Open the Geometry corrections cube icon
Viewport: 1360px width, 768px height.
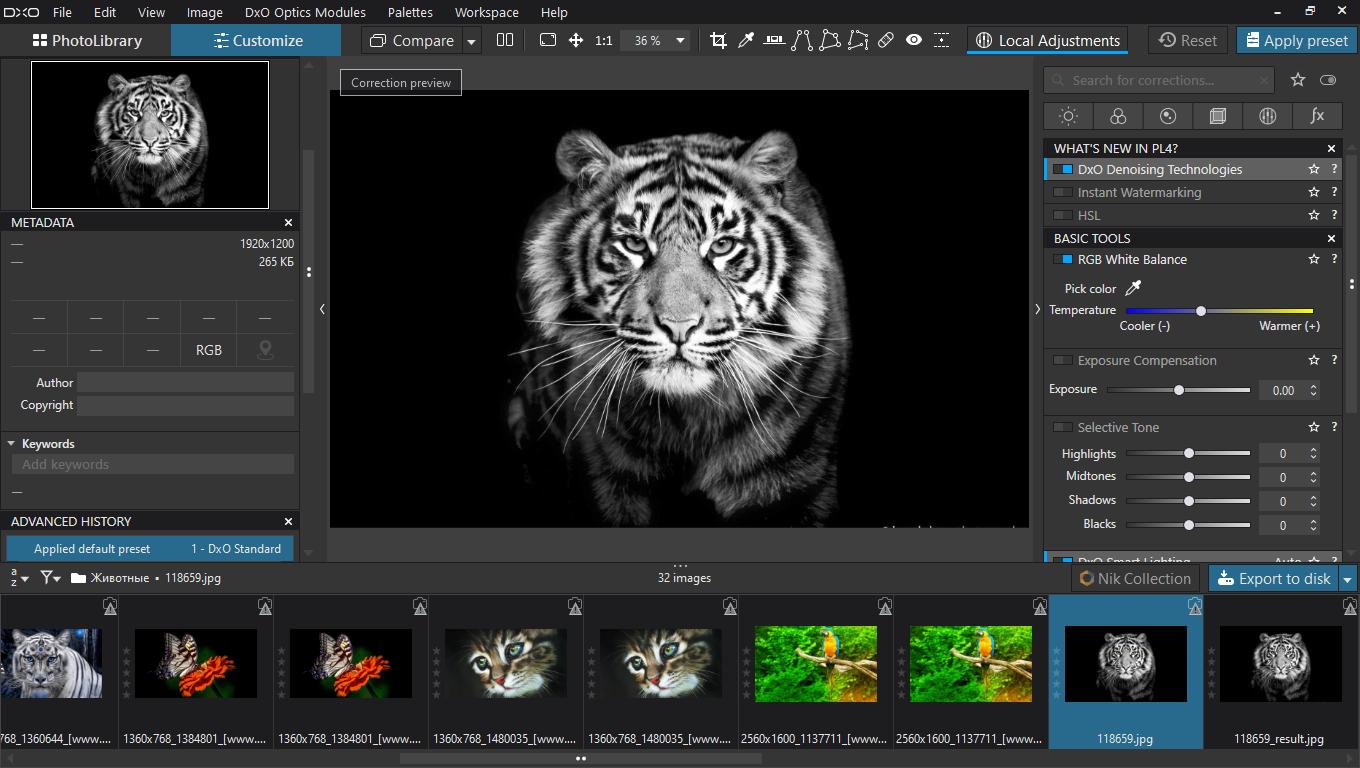1217,116
